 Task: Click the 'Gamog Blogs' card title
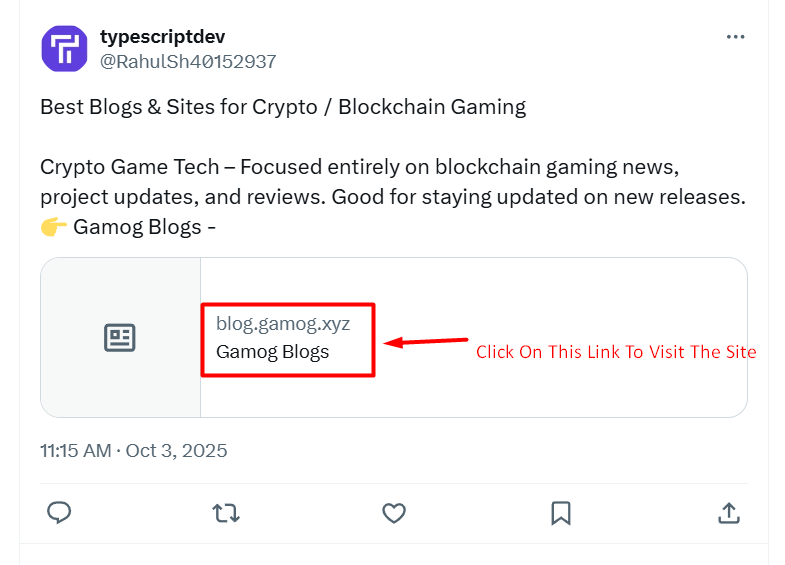click(x=272, y=352)
